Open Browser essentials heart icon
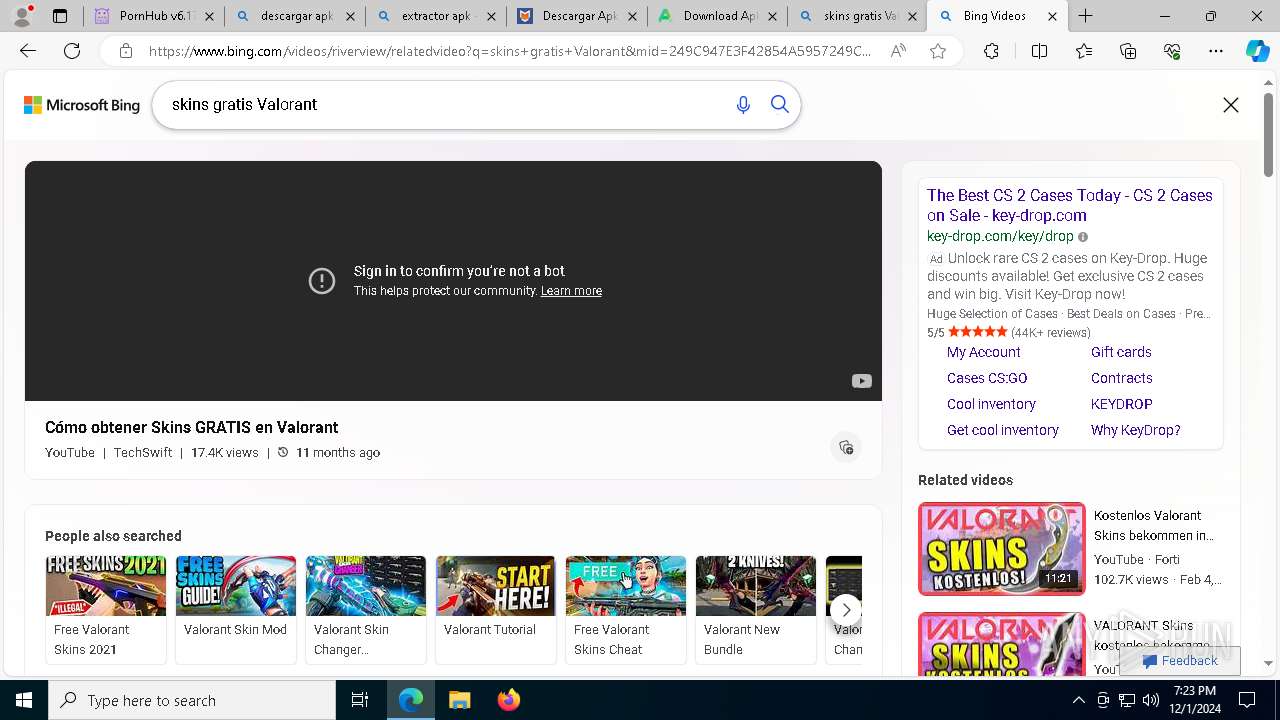 click(x=1172, y=51)
